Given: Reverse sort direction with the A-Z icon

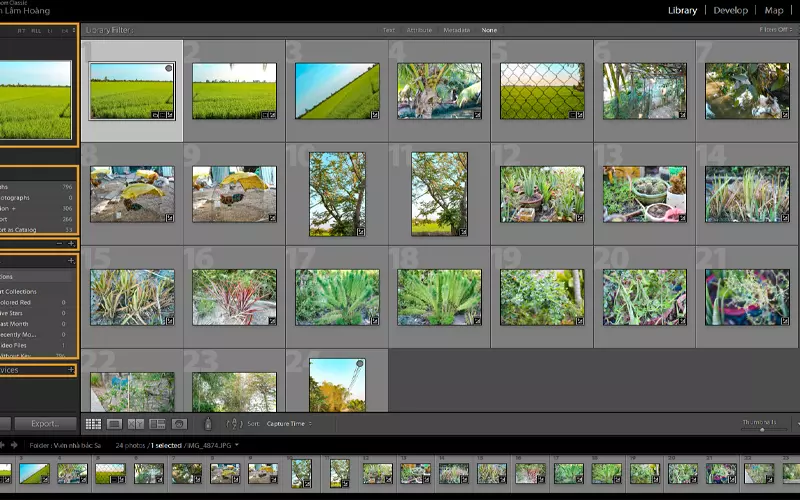Looking at the screenshot, I should pos(234,423).
